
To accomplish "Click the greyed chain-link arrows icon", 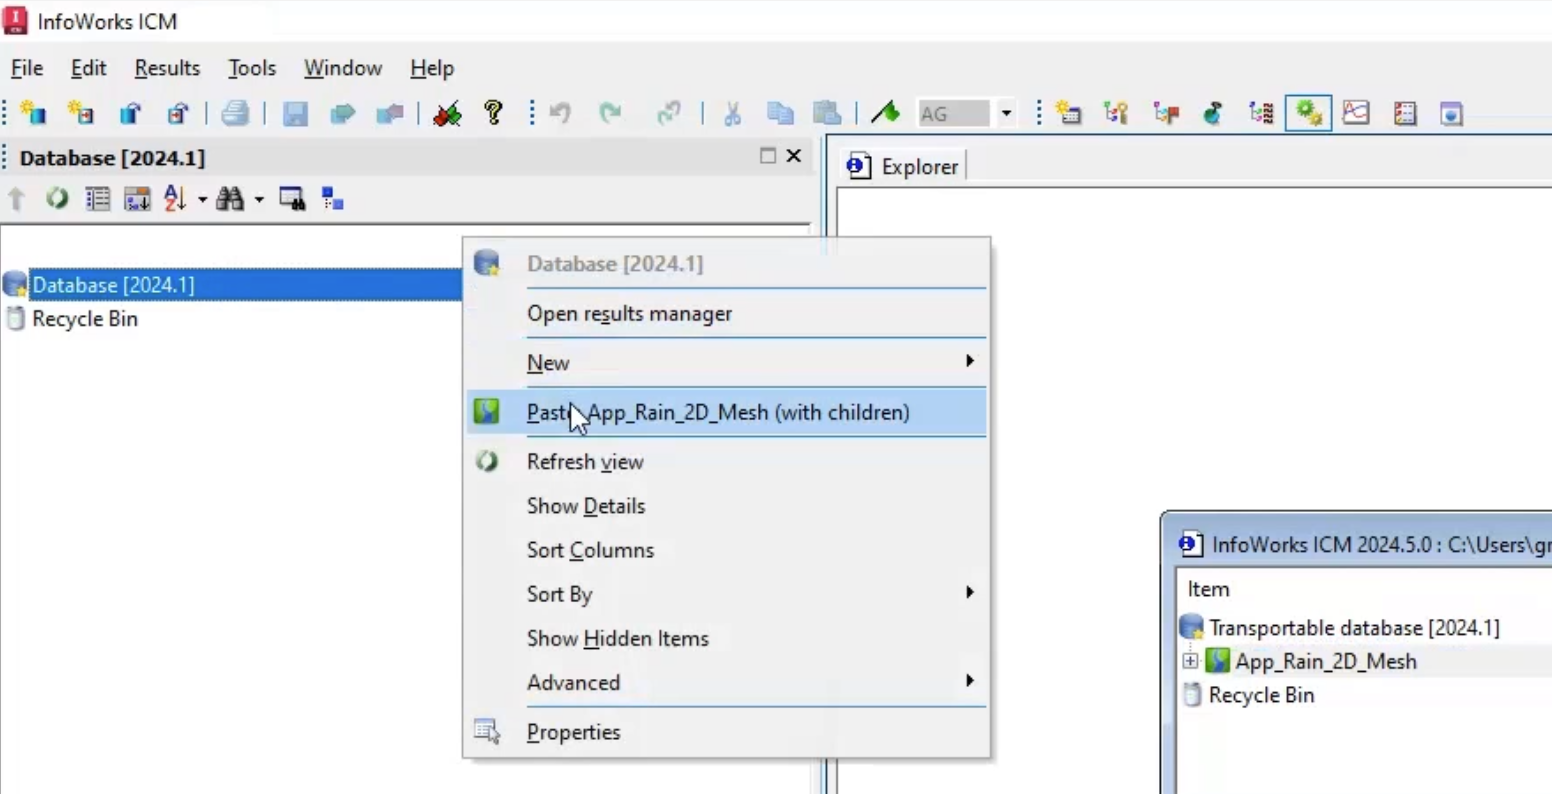I will tap(669, 113).
